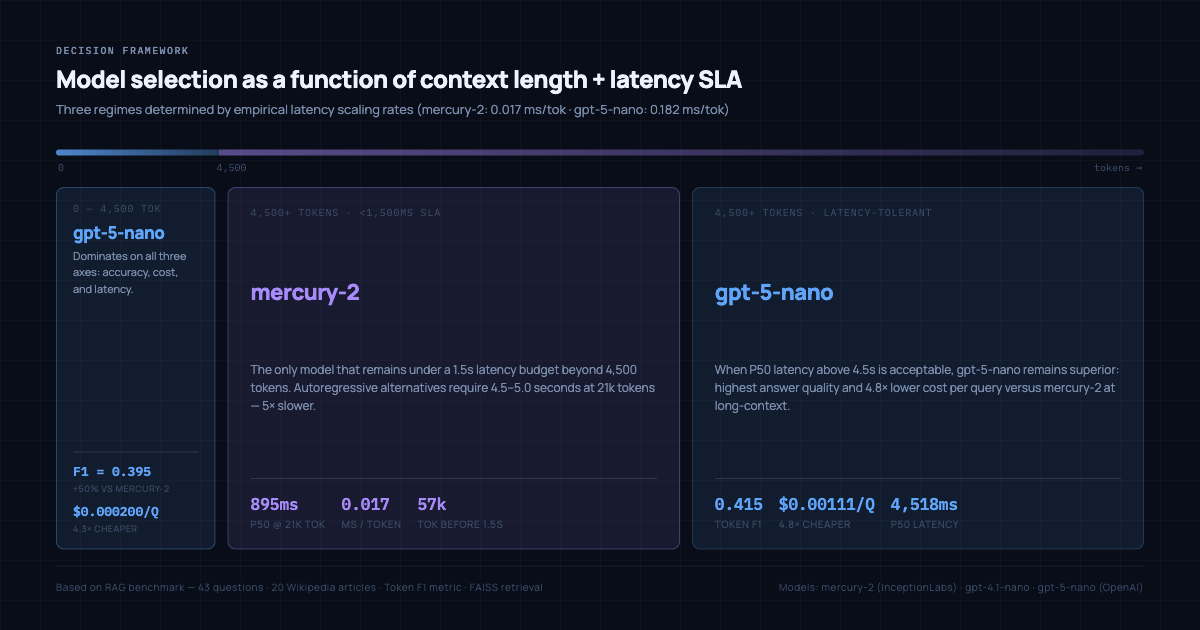Click the Models credits line in the footer
The width and height of the screenshot is (1200, 630).
pyautogui.click(x=960, y=588)
